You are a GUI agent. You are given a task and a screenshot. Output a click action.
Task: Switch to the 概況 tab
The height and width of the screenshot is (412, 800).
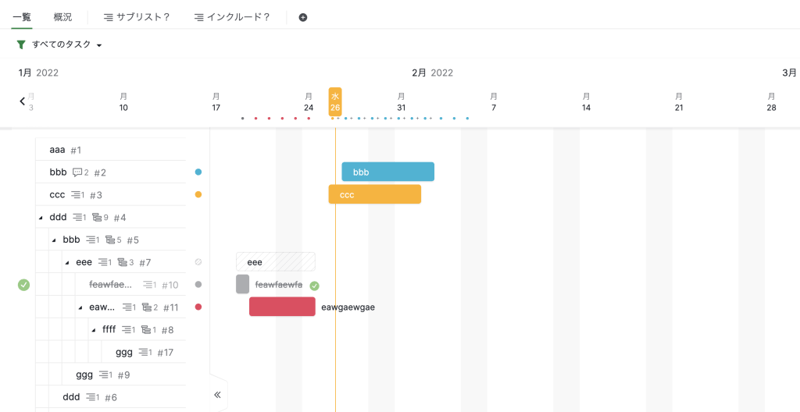click(62, 17)
